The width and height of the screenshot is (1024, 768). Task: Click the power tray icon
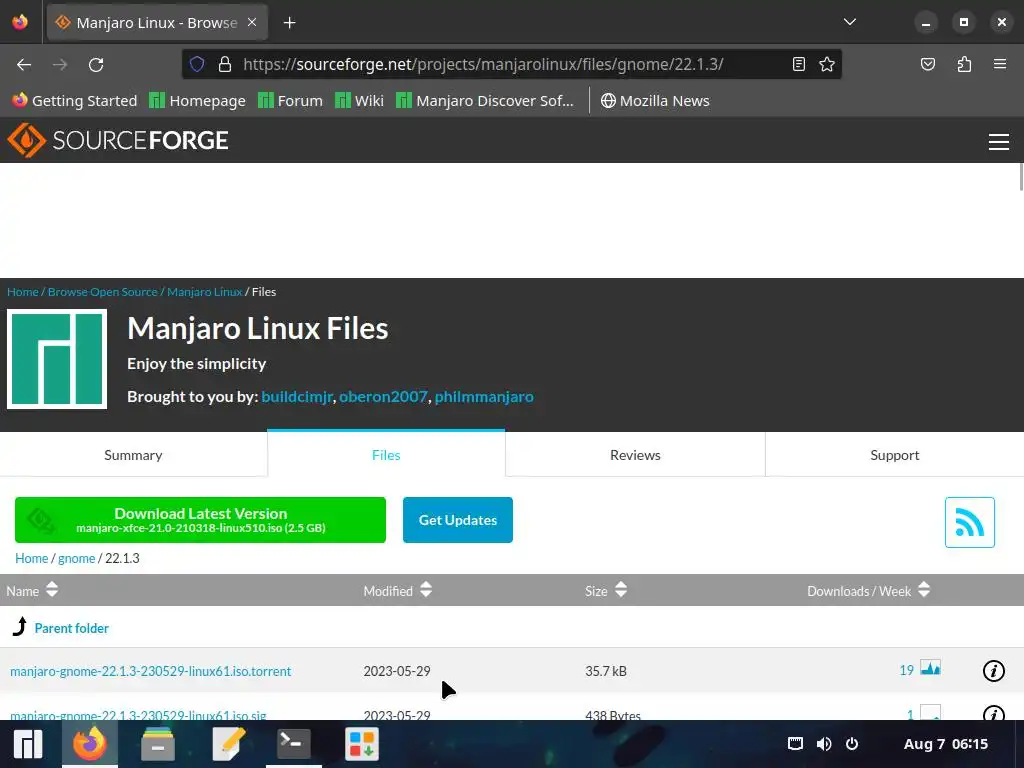852,744
